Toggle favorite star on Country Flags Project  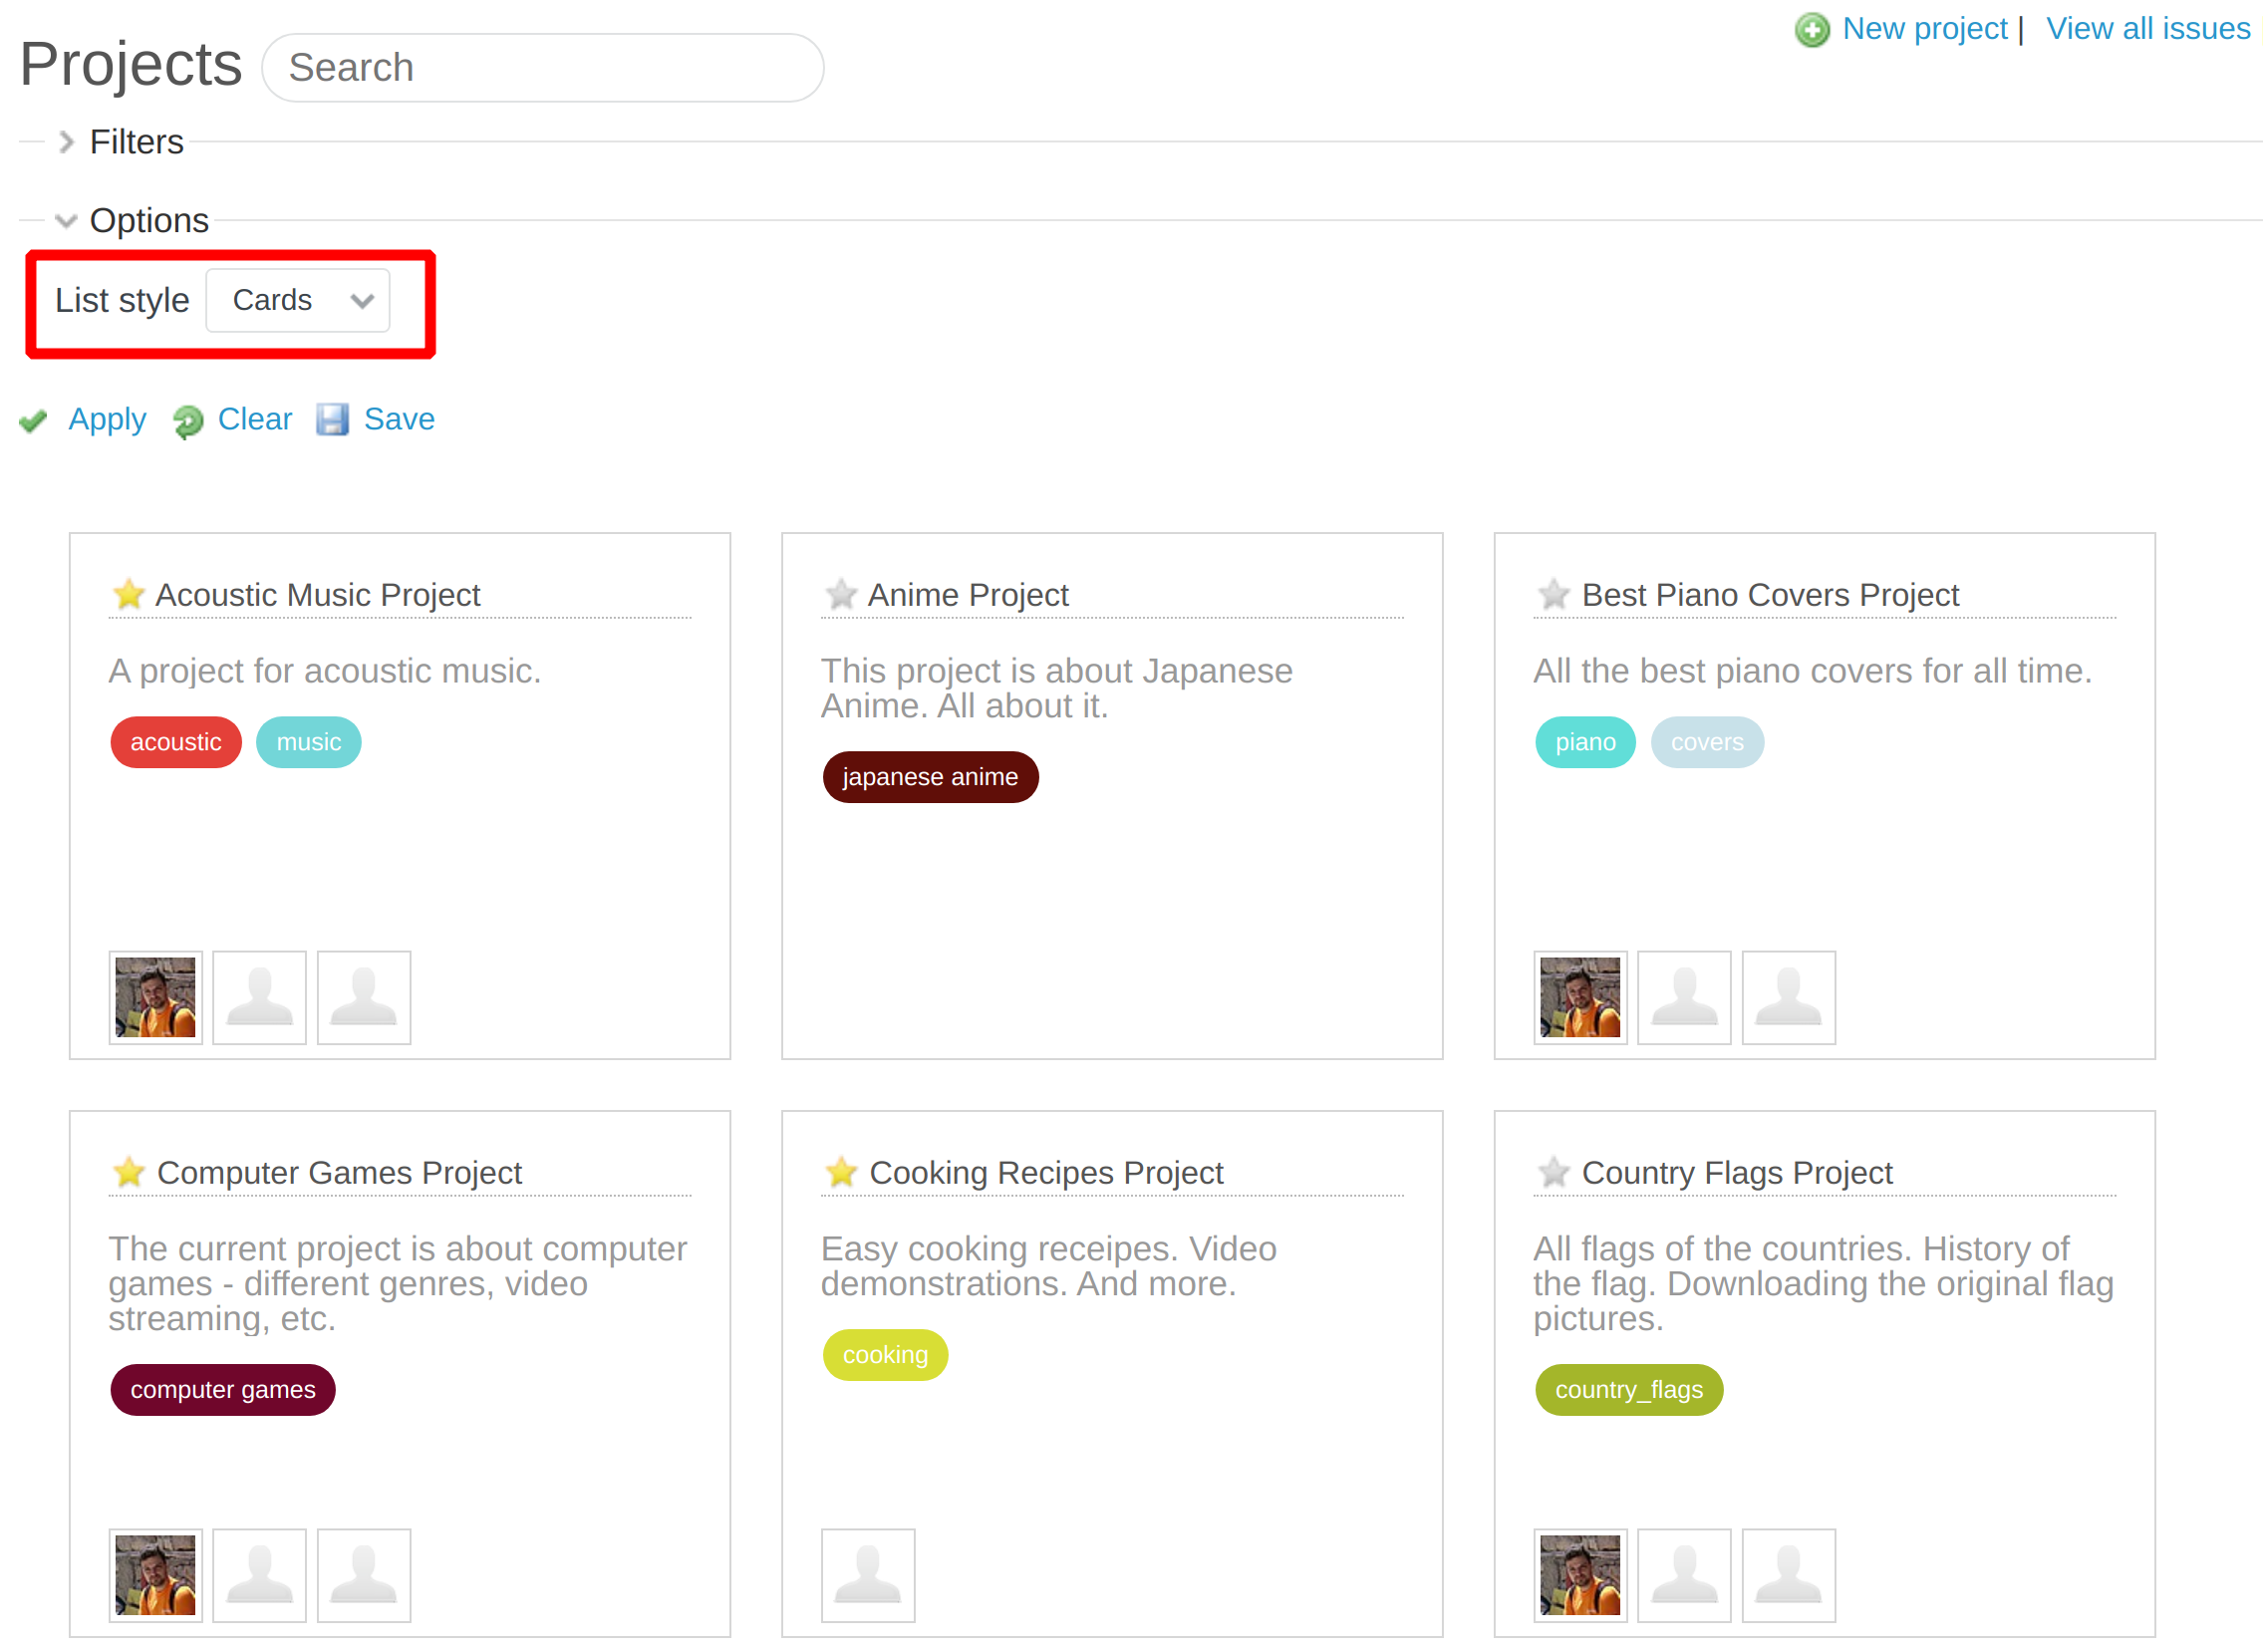pos(1554,1172)
